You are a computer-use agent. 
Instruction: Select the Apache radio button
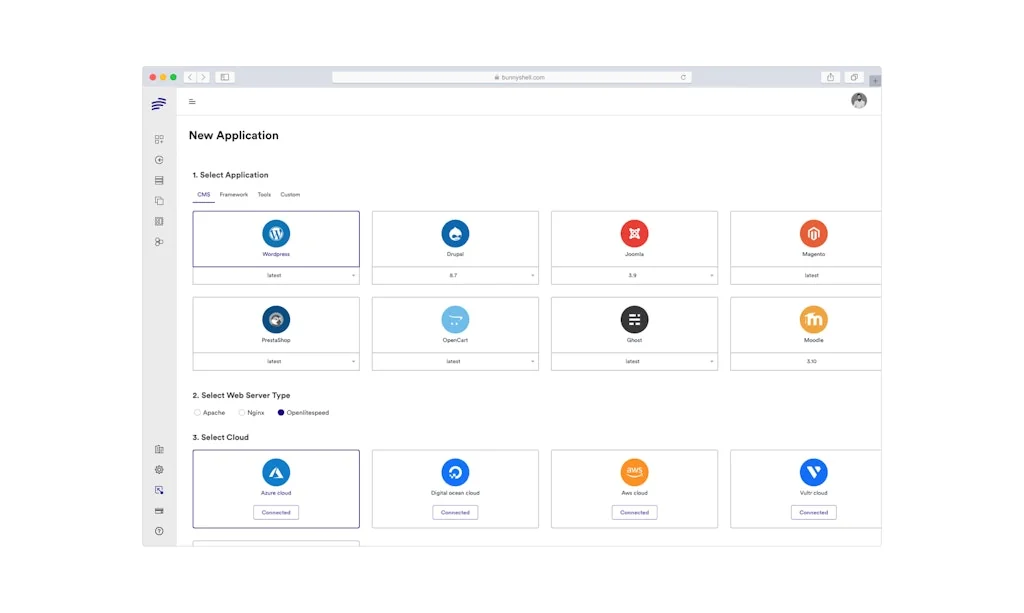197,413
